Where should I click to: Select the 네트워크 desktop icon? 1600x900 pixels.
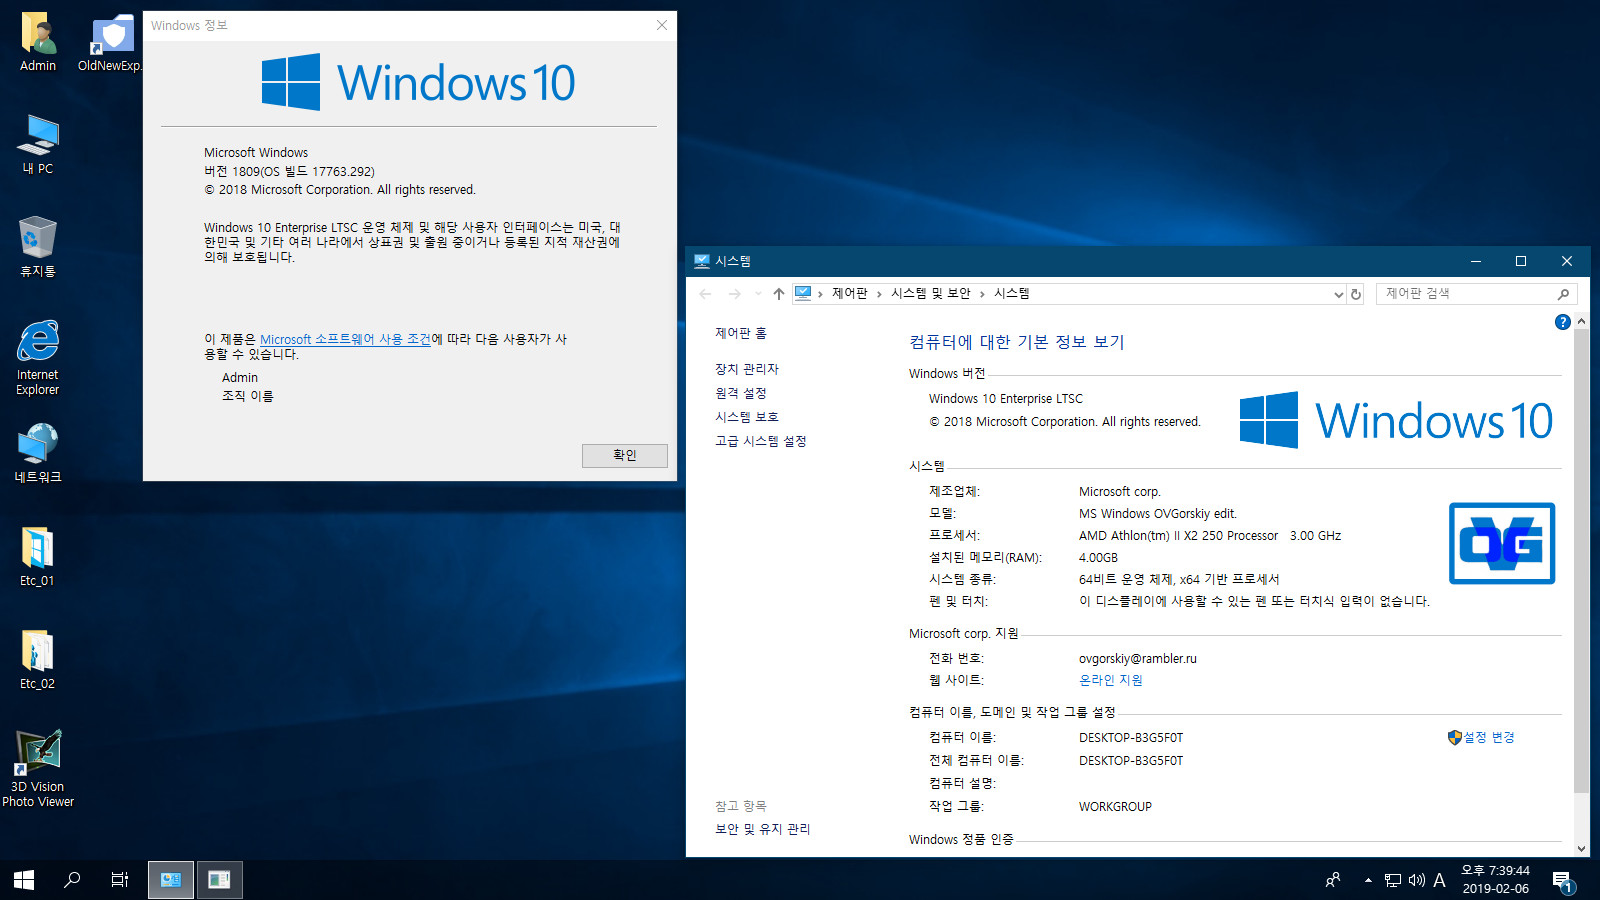click(38, 452)
